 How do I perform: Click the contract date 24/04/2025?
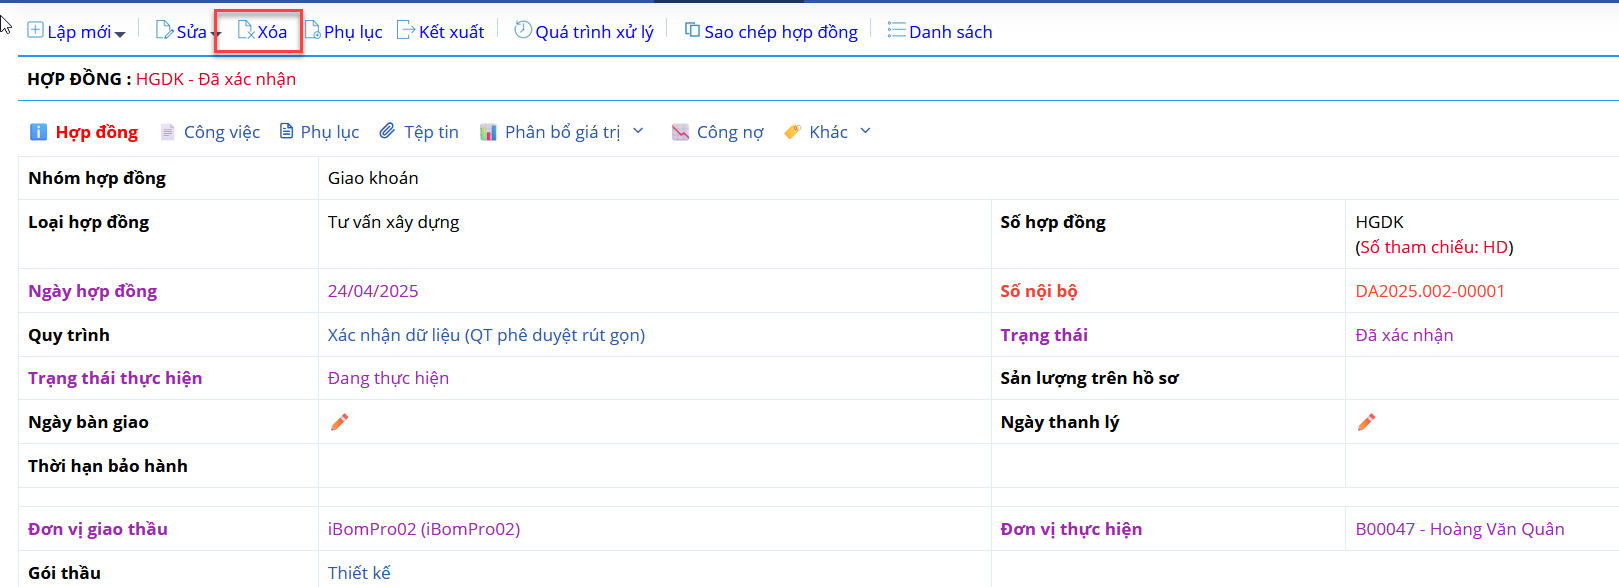click(x=373, y=291)
